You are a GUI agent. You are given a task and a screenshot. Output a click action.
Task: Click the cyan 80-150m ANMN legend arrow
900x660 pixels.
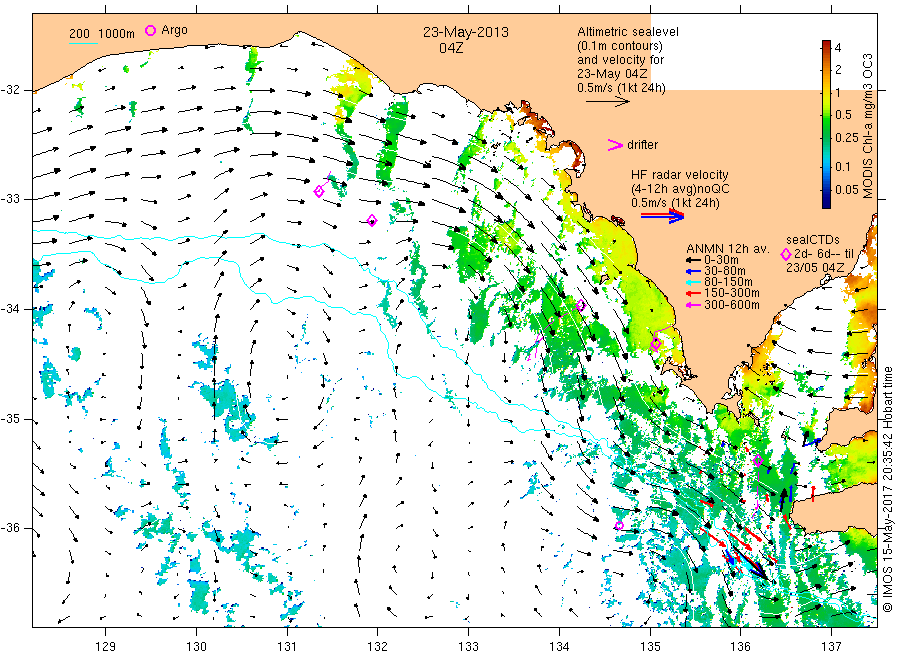click(x=693, y=282)
